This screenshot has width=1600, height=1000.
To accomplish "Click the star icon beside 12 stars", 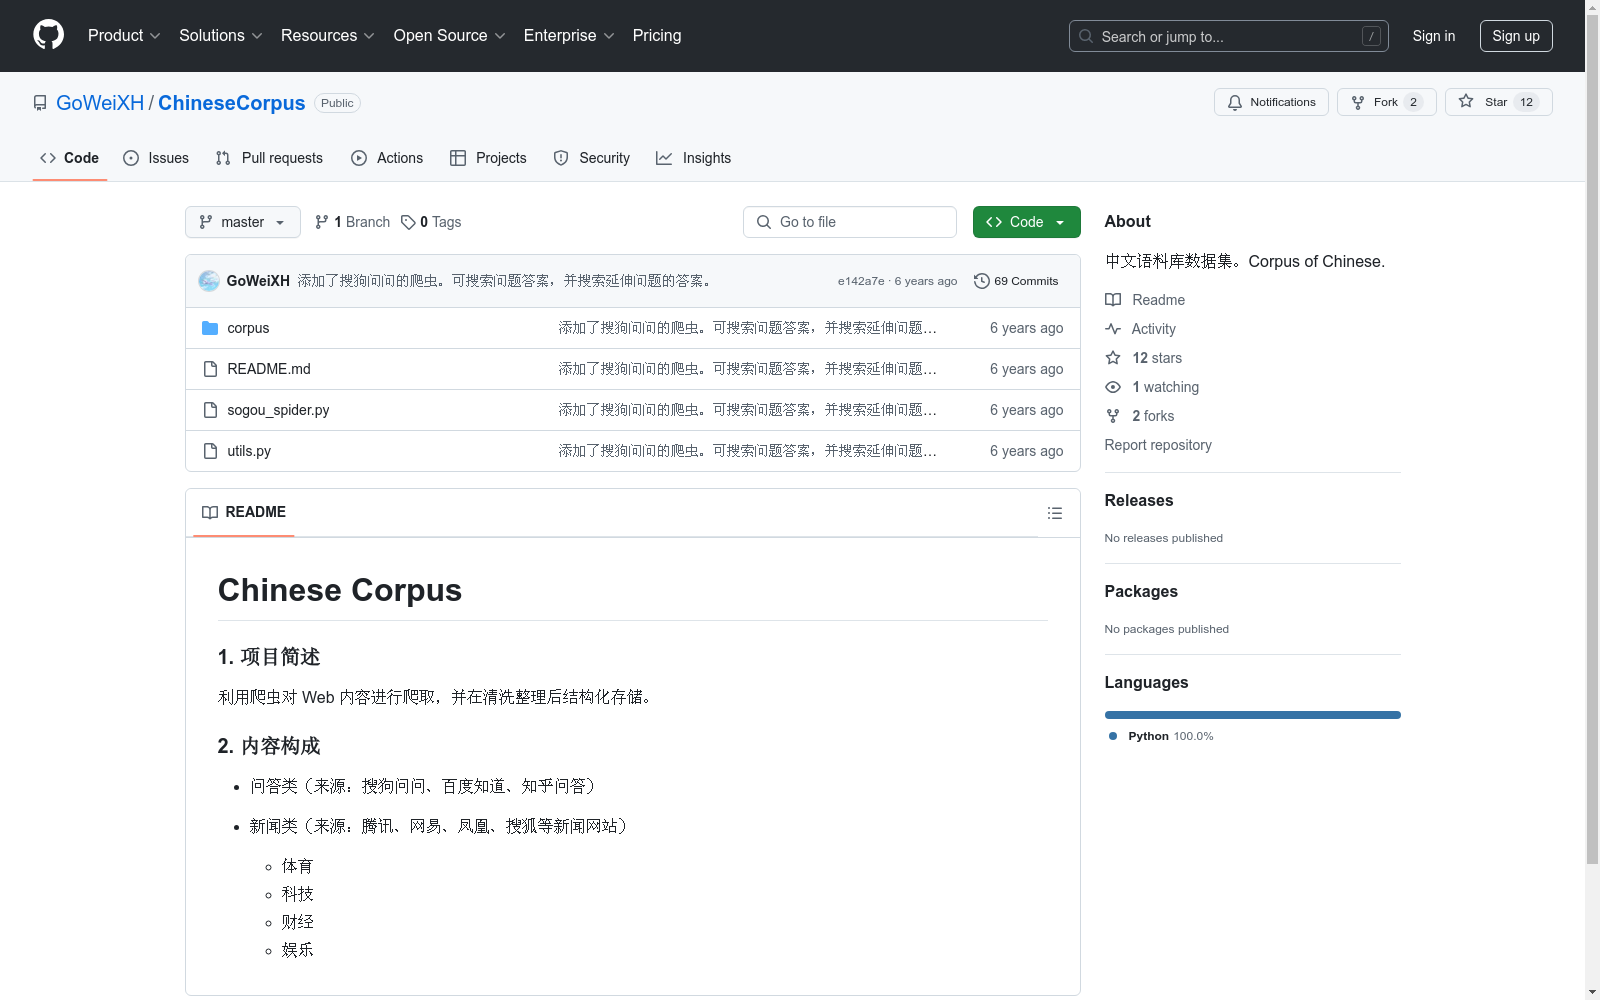I will coord(1113,358).
